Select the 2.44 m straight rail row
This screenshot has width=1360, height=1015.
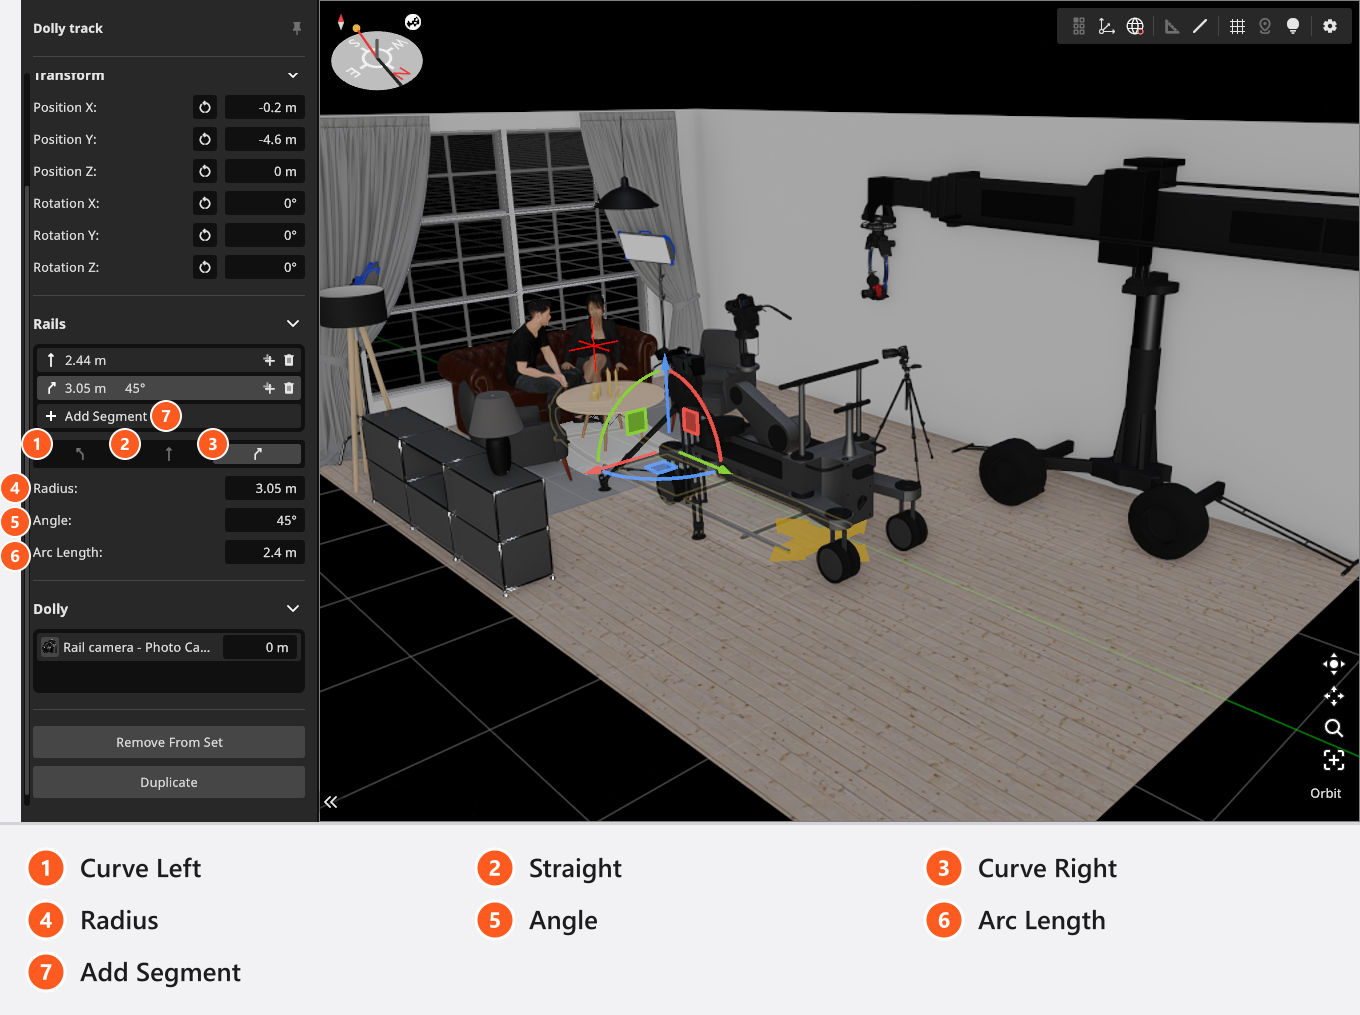[169, 360]
